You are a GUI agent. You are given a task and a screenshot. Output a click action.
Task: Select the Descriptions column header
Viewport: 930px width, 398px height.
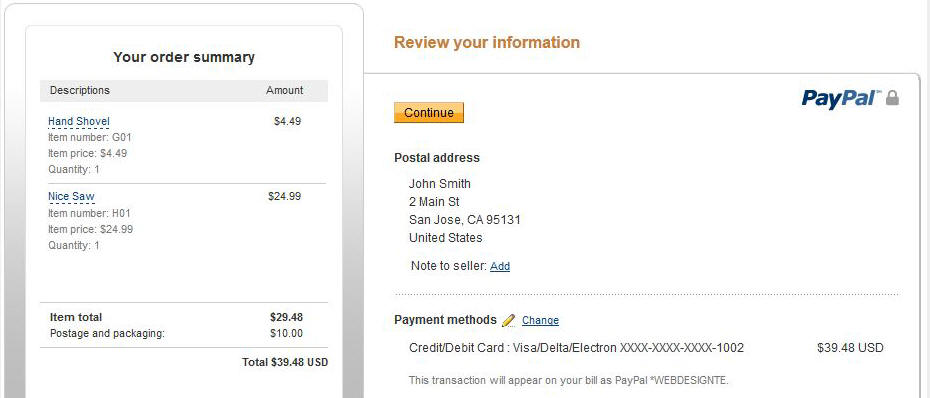(80, 91)
